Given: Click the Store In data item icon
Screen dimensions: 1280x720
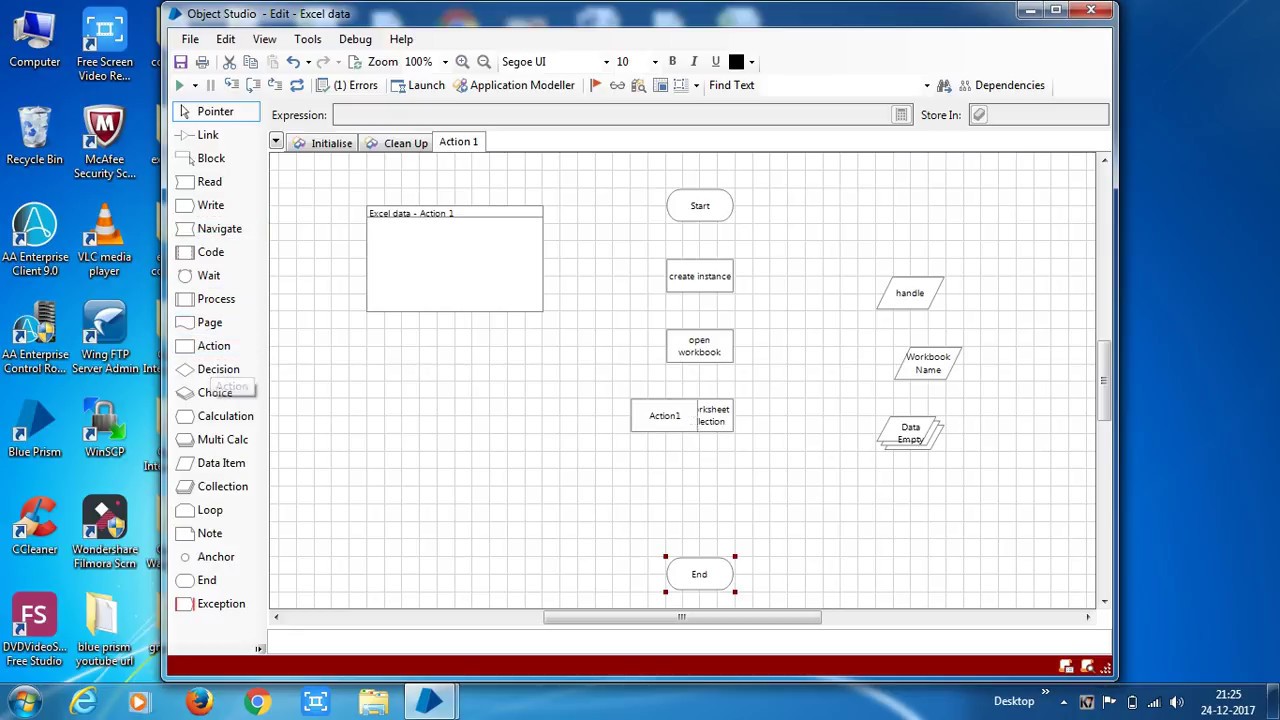Looking at the screenshot, I should coord(979,115).
